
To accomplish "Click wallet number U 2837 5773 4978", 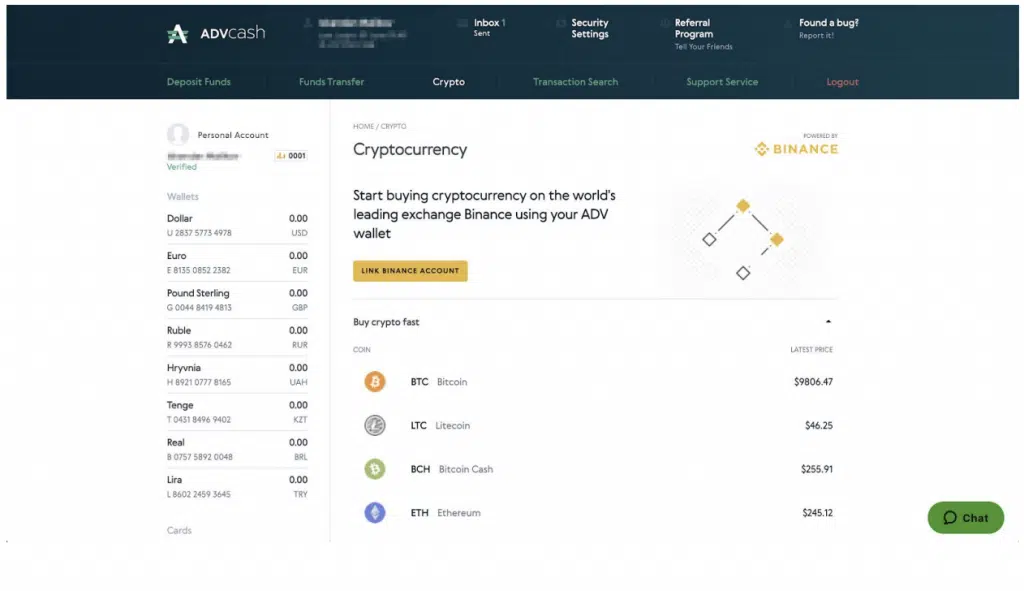I will pyautogui.click(x=199, y=232).
